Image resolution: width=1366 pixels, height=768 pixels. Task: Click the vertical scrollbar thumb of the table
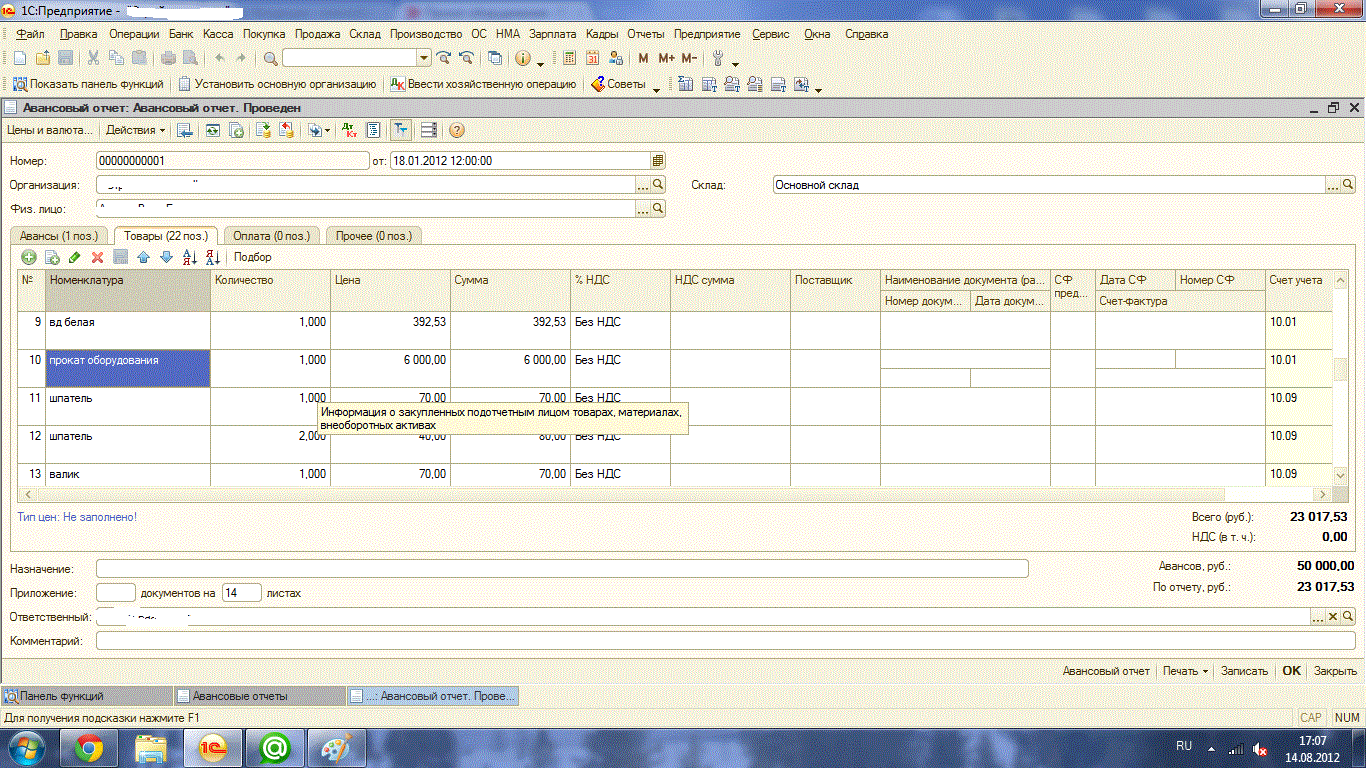1341,368
